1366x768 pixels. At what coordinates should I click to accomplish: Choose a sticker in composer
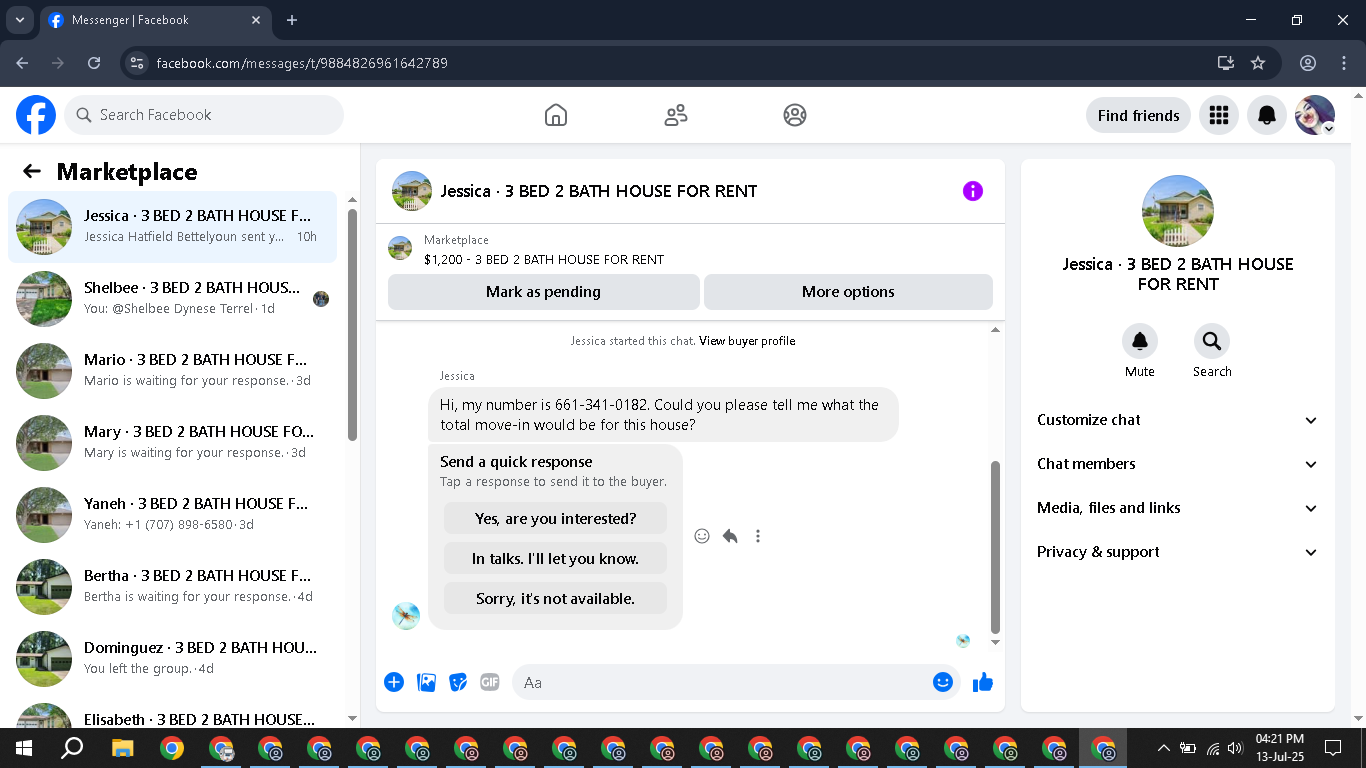458,682
